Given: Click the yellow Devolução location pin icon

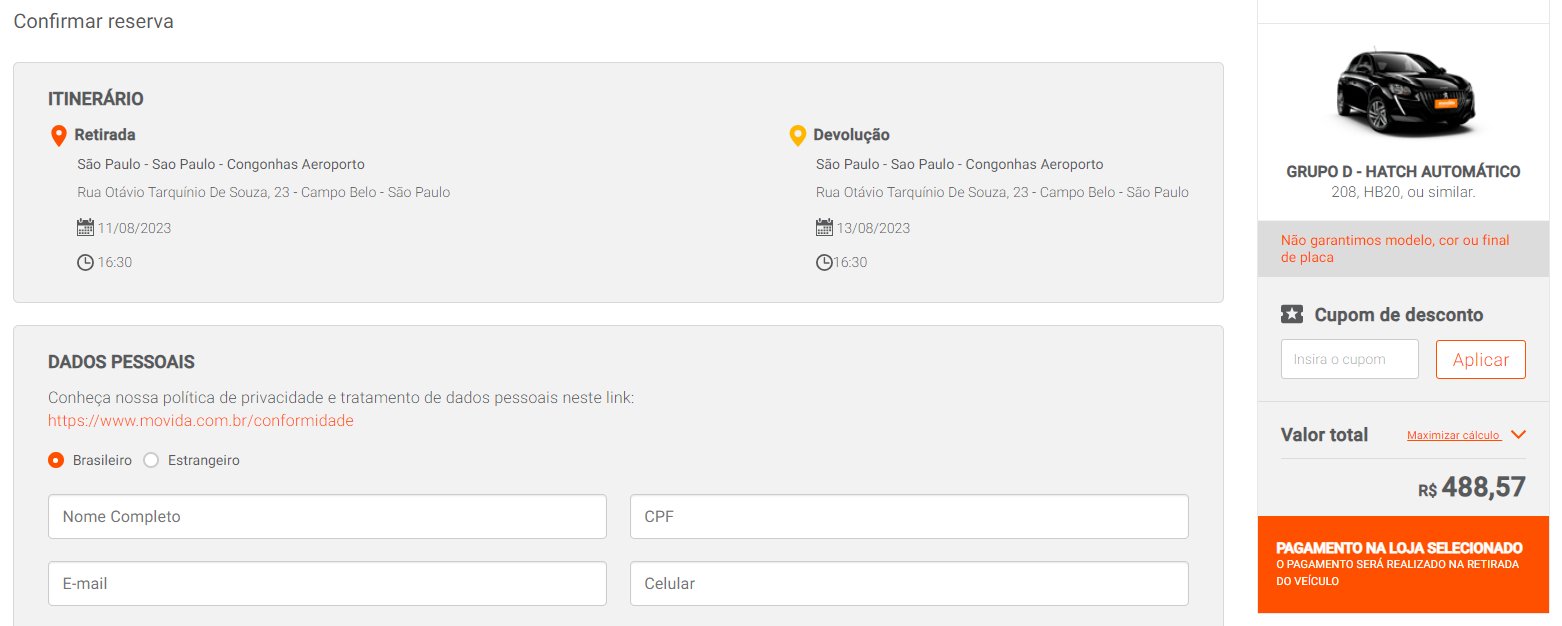Looking at the screenshot, I should tap(797, 135).
